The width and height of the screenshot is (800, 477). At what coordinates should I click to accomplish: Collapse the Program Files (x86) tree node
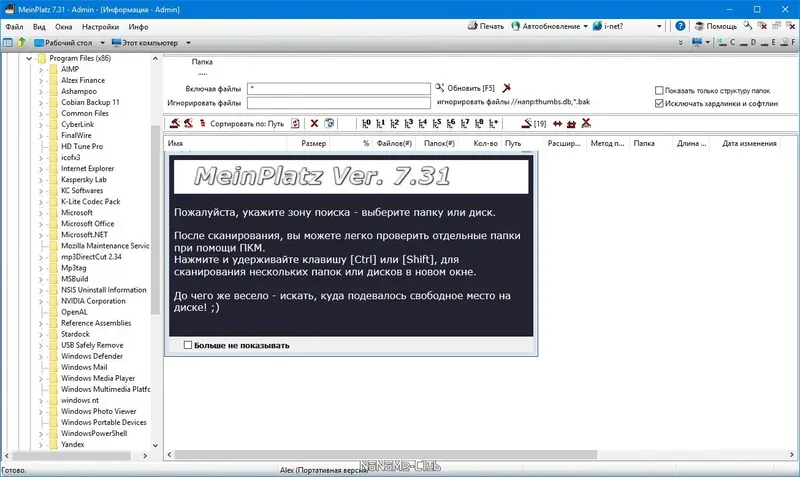coord(29,58)
